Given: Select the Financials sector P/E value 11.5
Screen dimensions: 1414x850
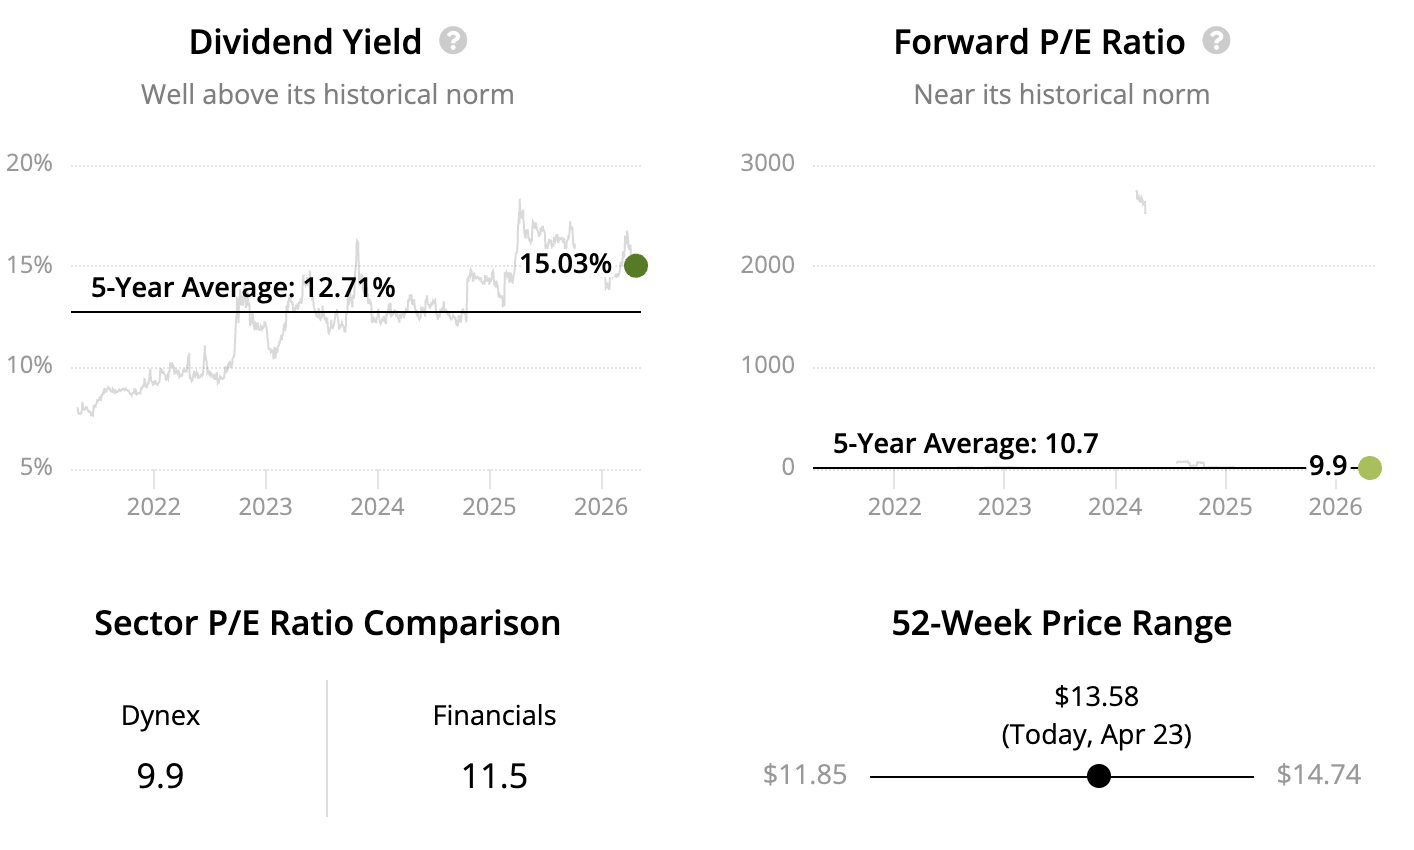Looking at the screenshot, I should coord(494,776).
